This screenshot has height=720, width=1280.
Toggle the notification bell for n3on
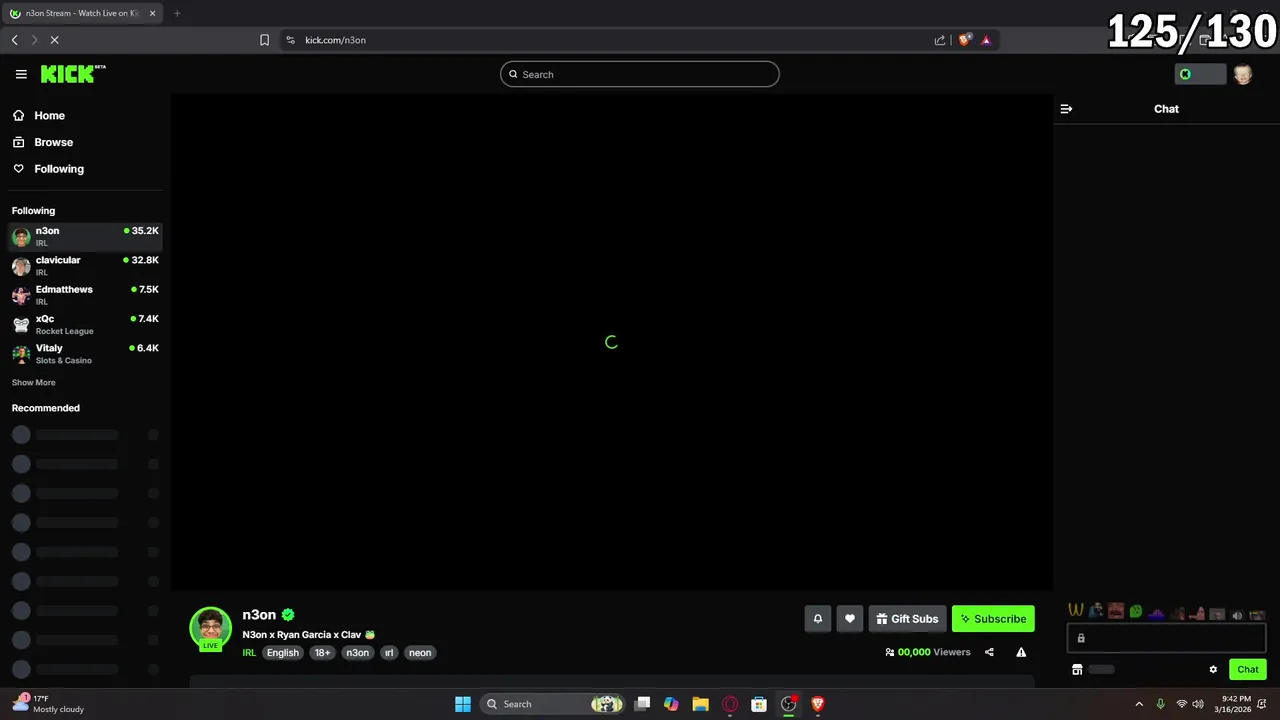(818, 619)
